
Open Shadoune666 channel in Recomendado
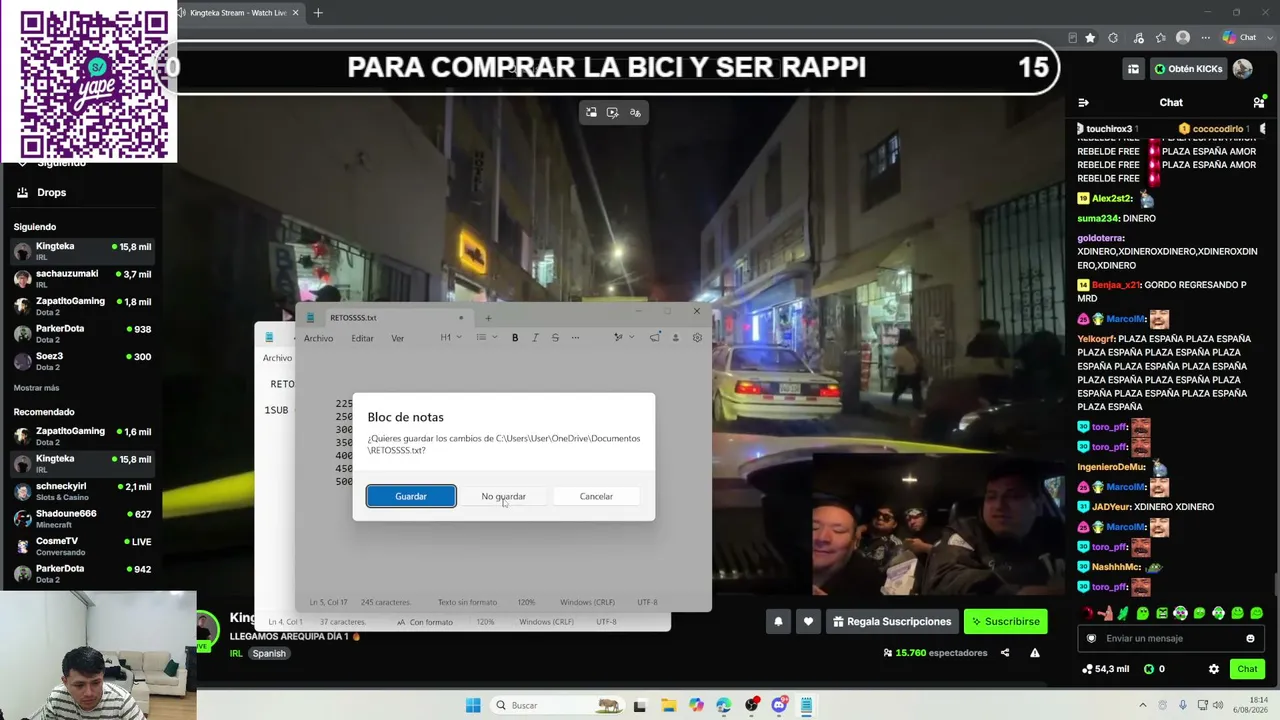[84, 518]
